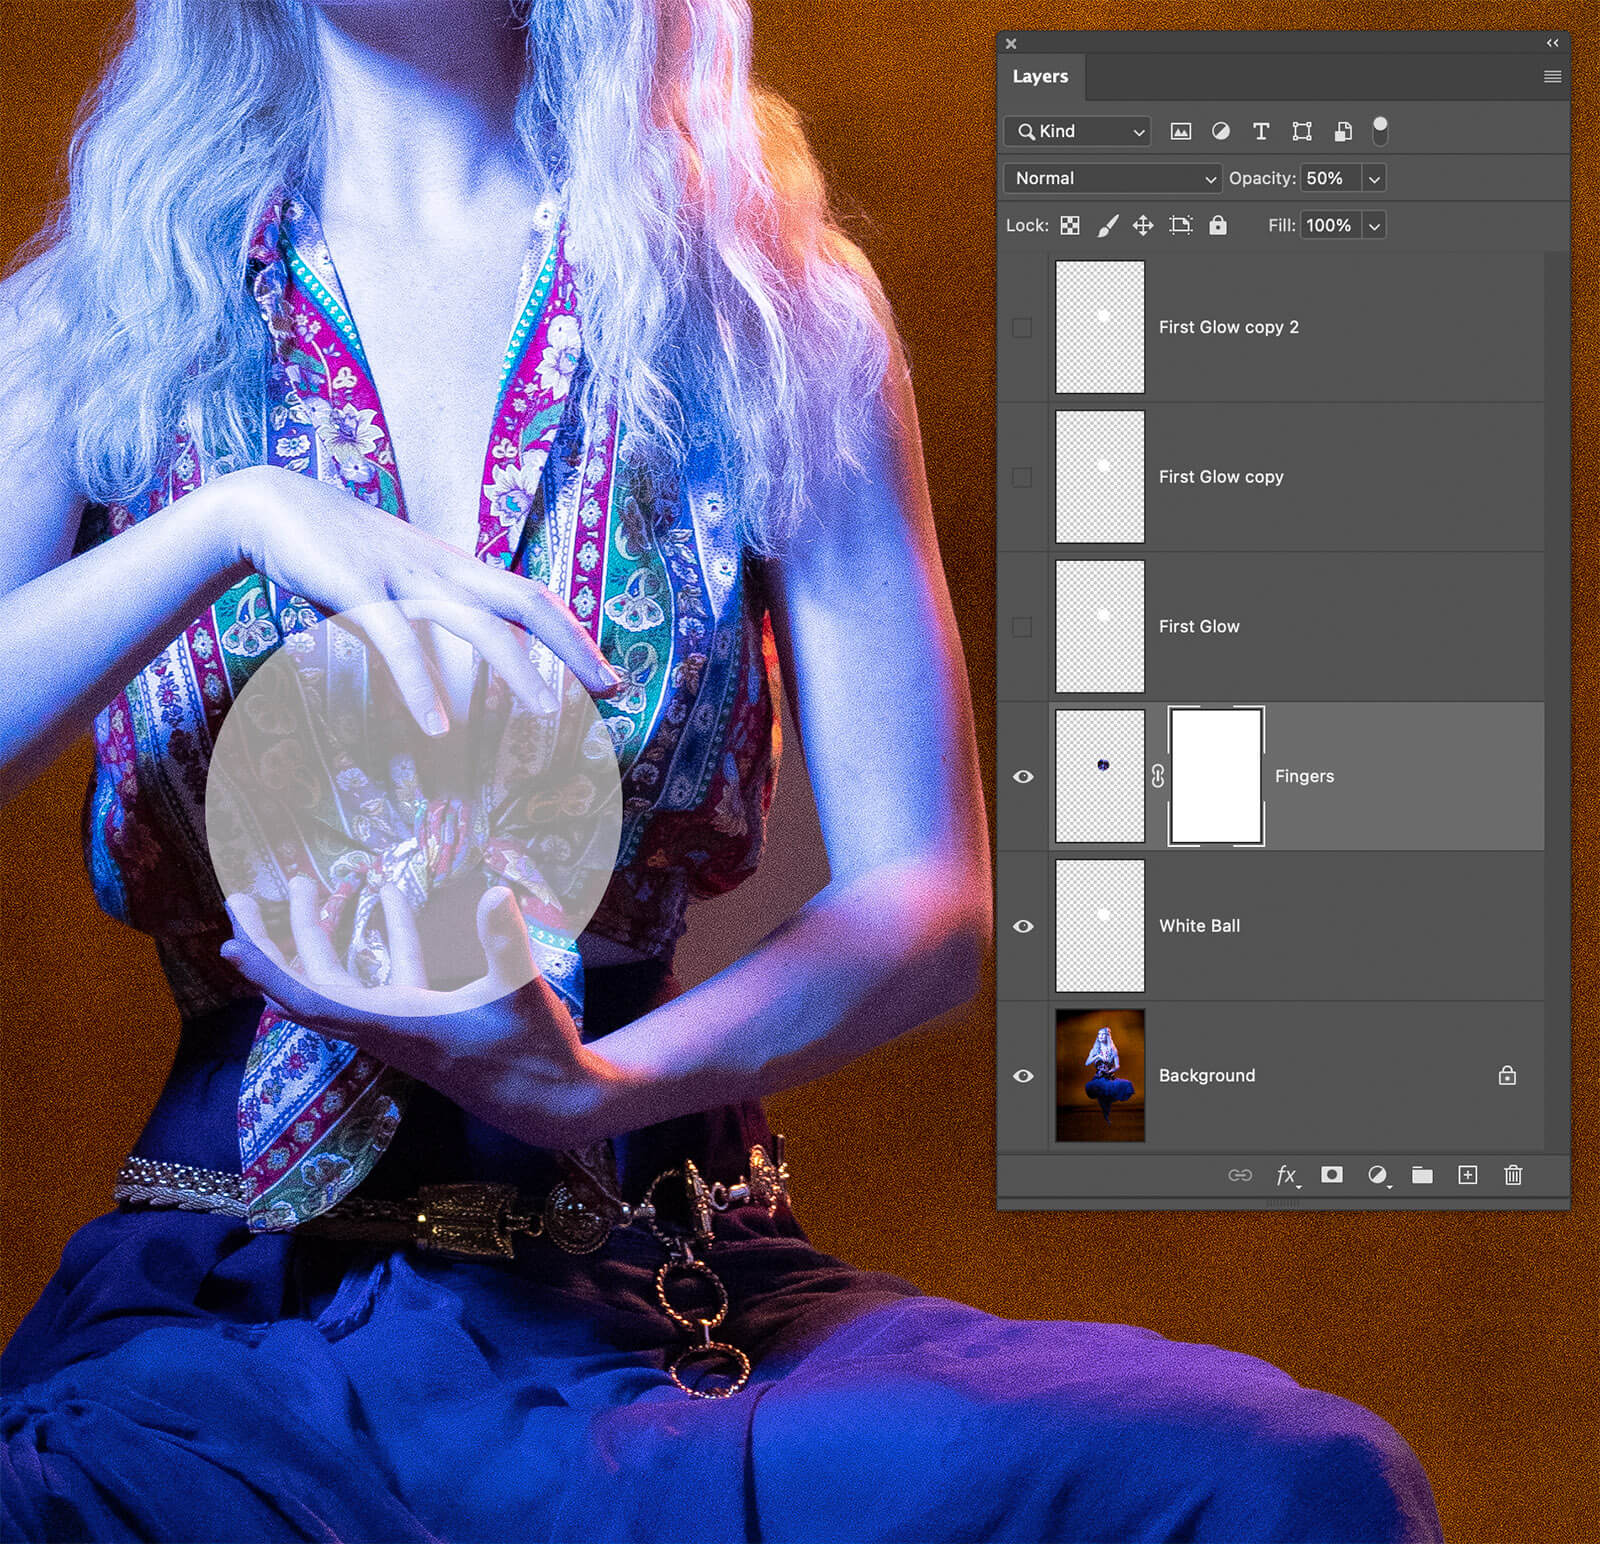Create a new layer
The image size is (1600, 1544).
coord(1467,1175)
